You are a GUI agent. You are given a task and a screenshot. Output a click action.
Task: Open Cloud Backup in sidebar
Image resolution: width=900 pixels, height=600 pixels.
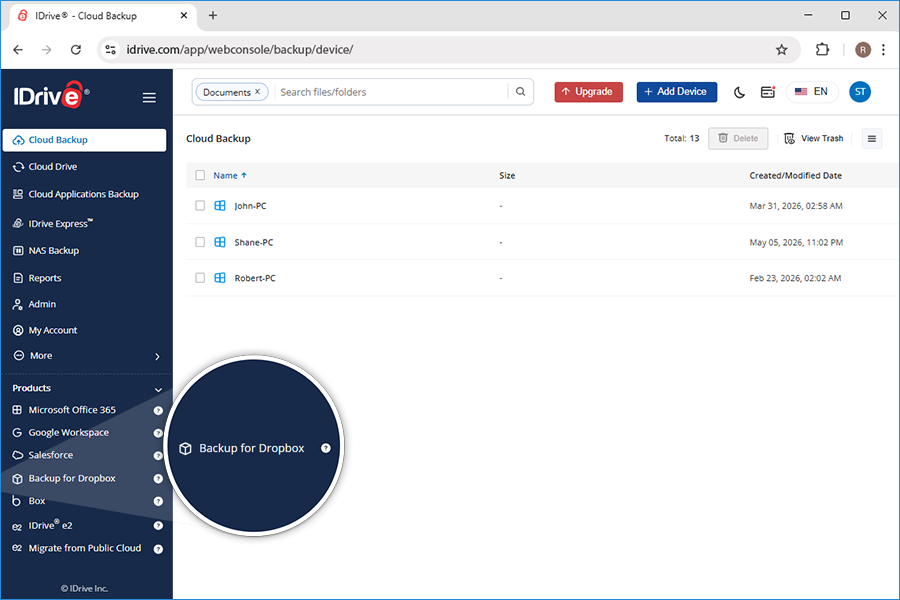tap(84, 140)
